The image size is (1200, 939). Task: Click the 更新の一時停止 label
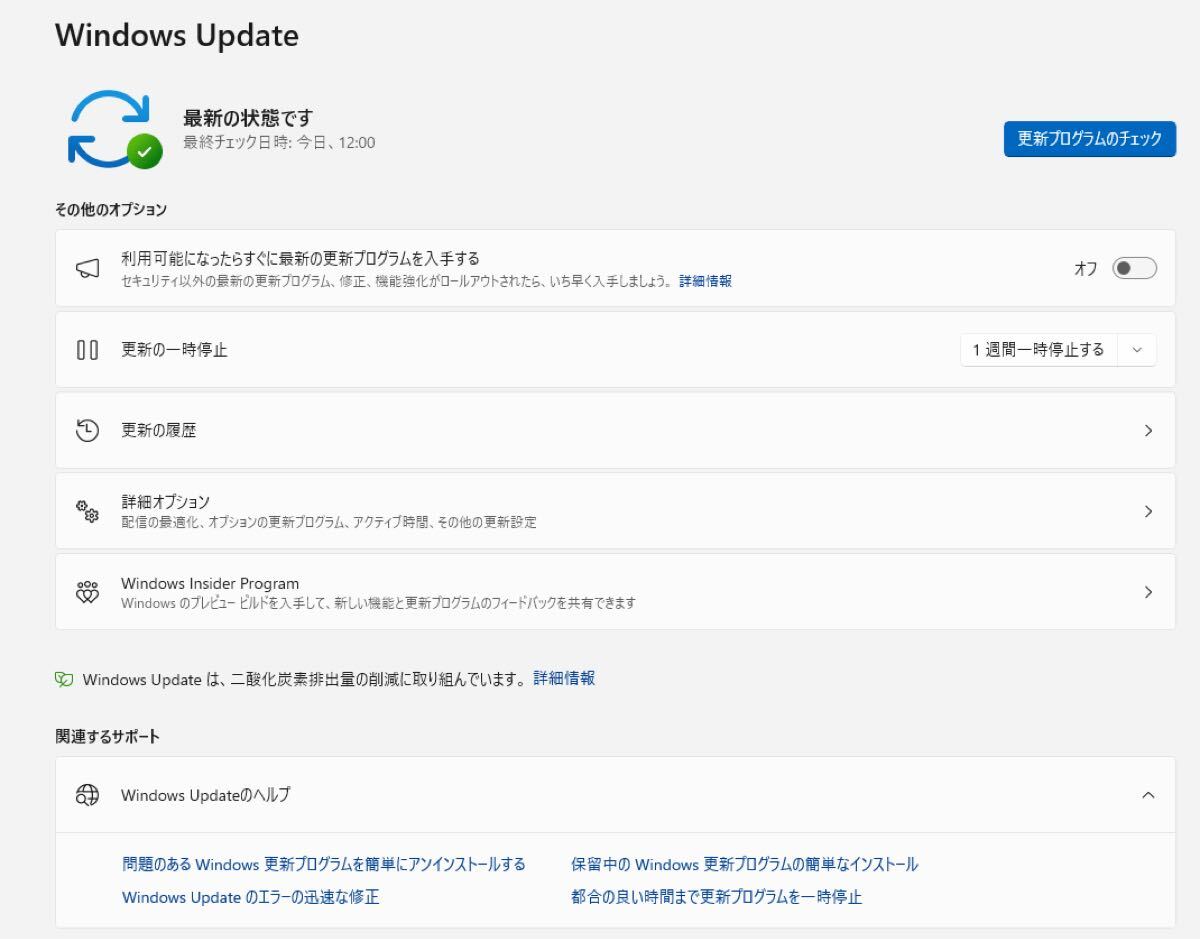(174, 350)
